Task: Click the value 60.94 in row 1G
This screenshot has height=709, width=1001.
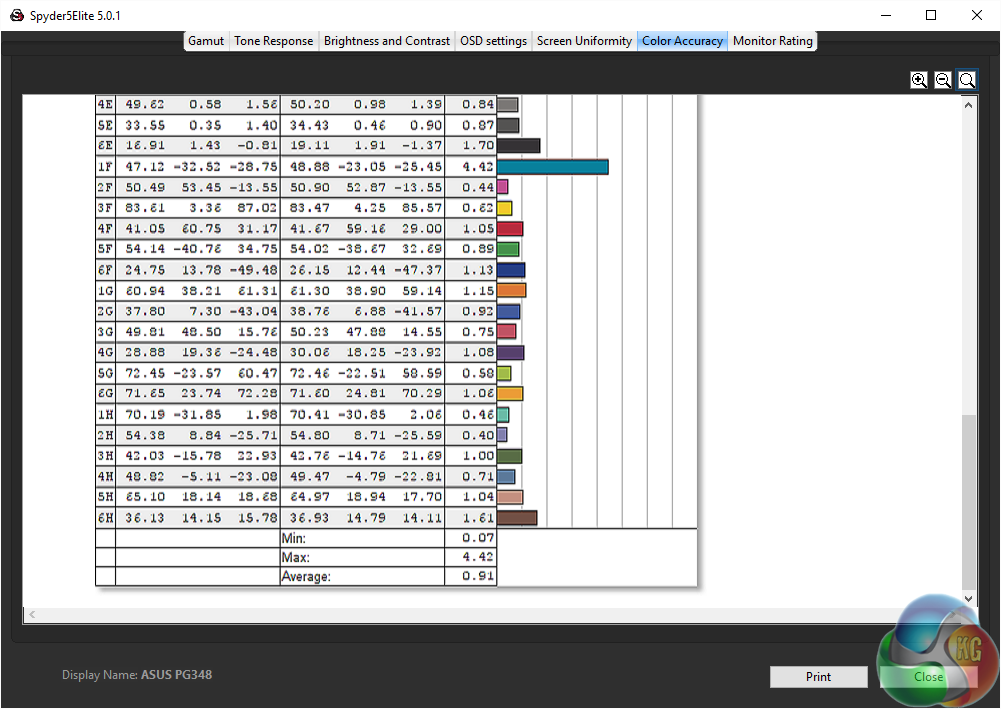Action: pos(145,290)
